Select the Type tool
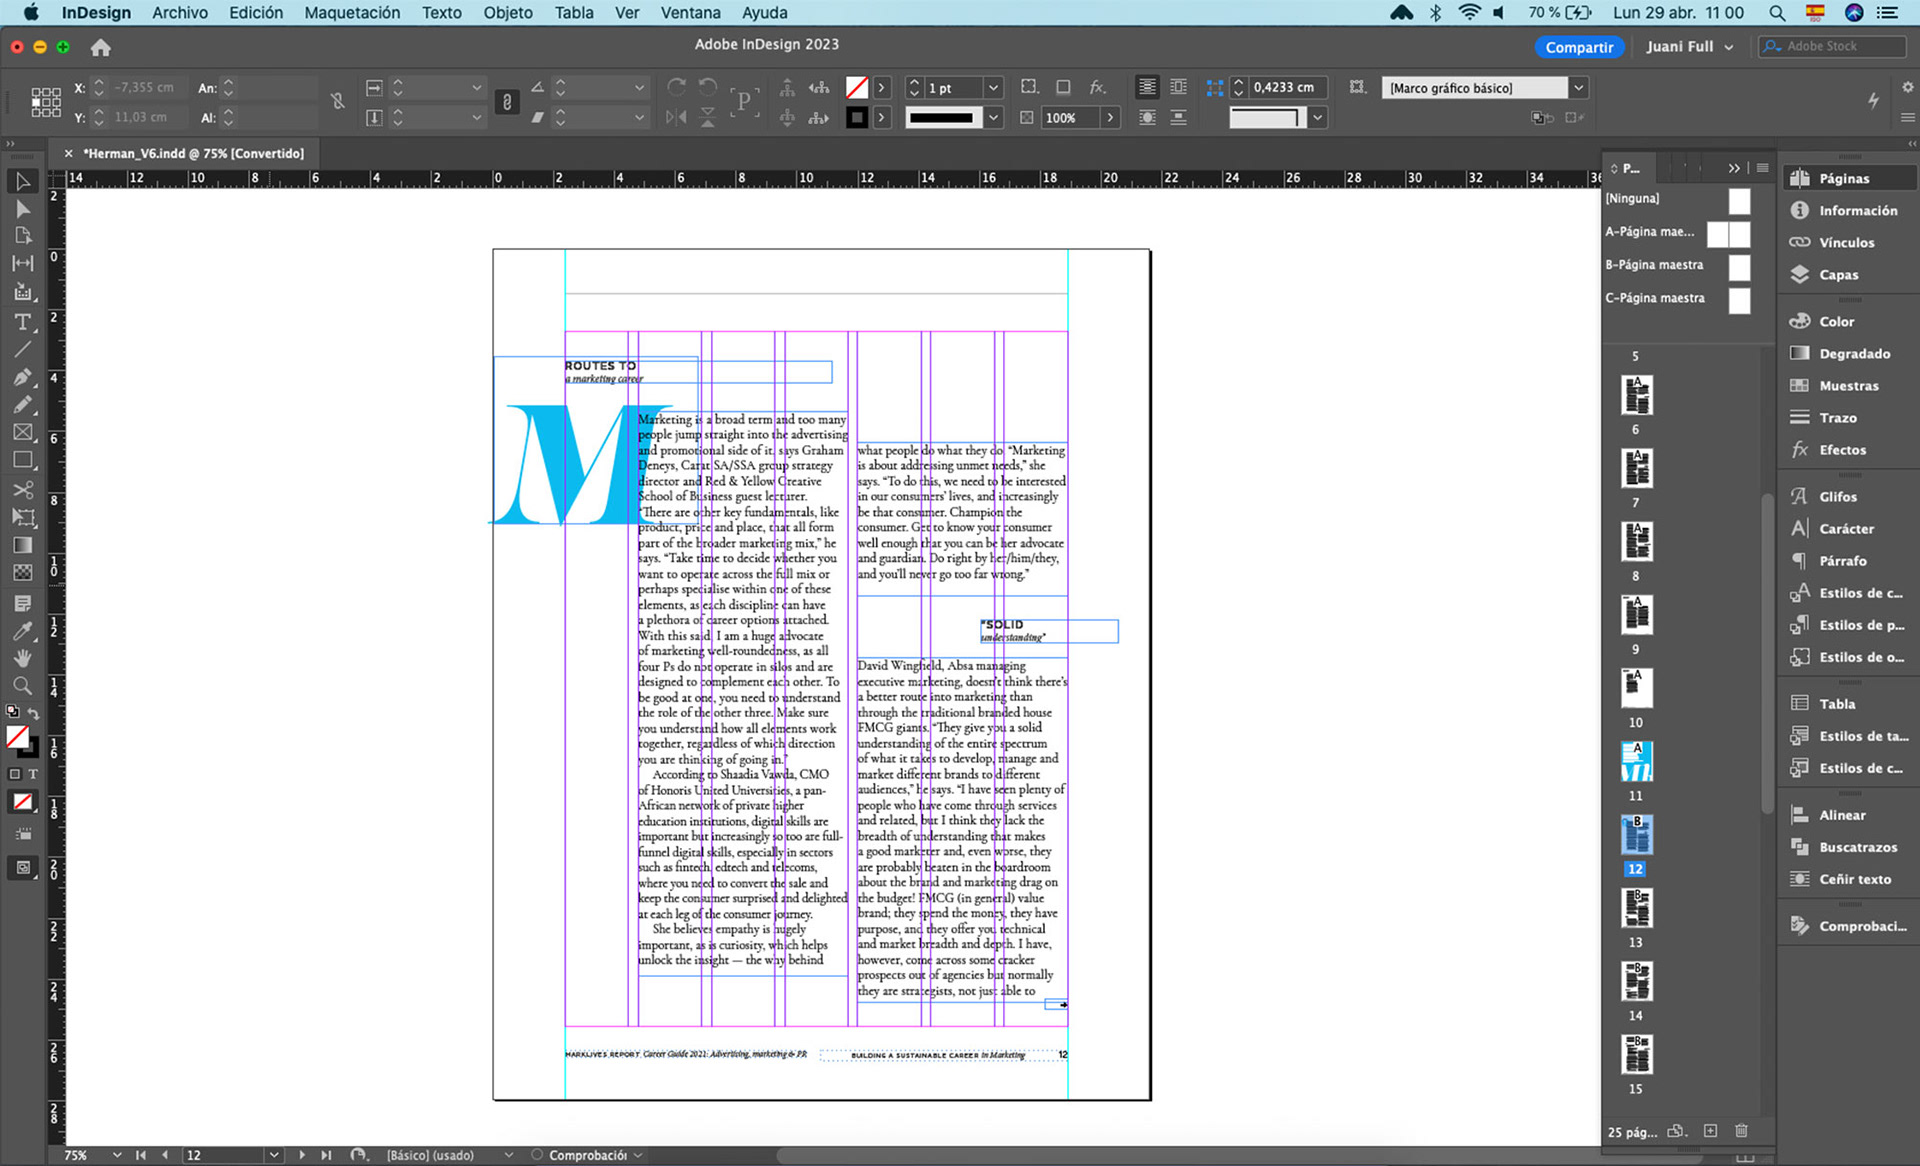The image size is (1920, 1166). (x=22, y=322)
